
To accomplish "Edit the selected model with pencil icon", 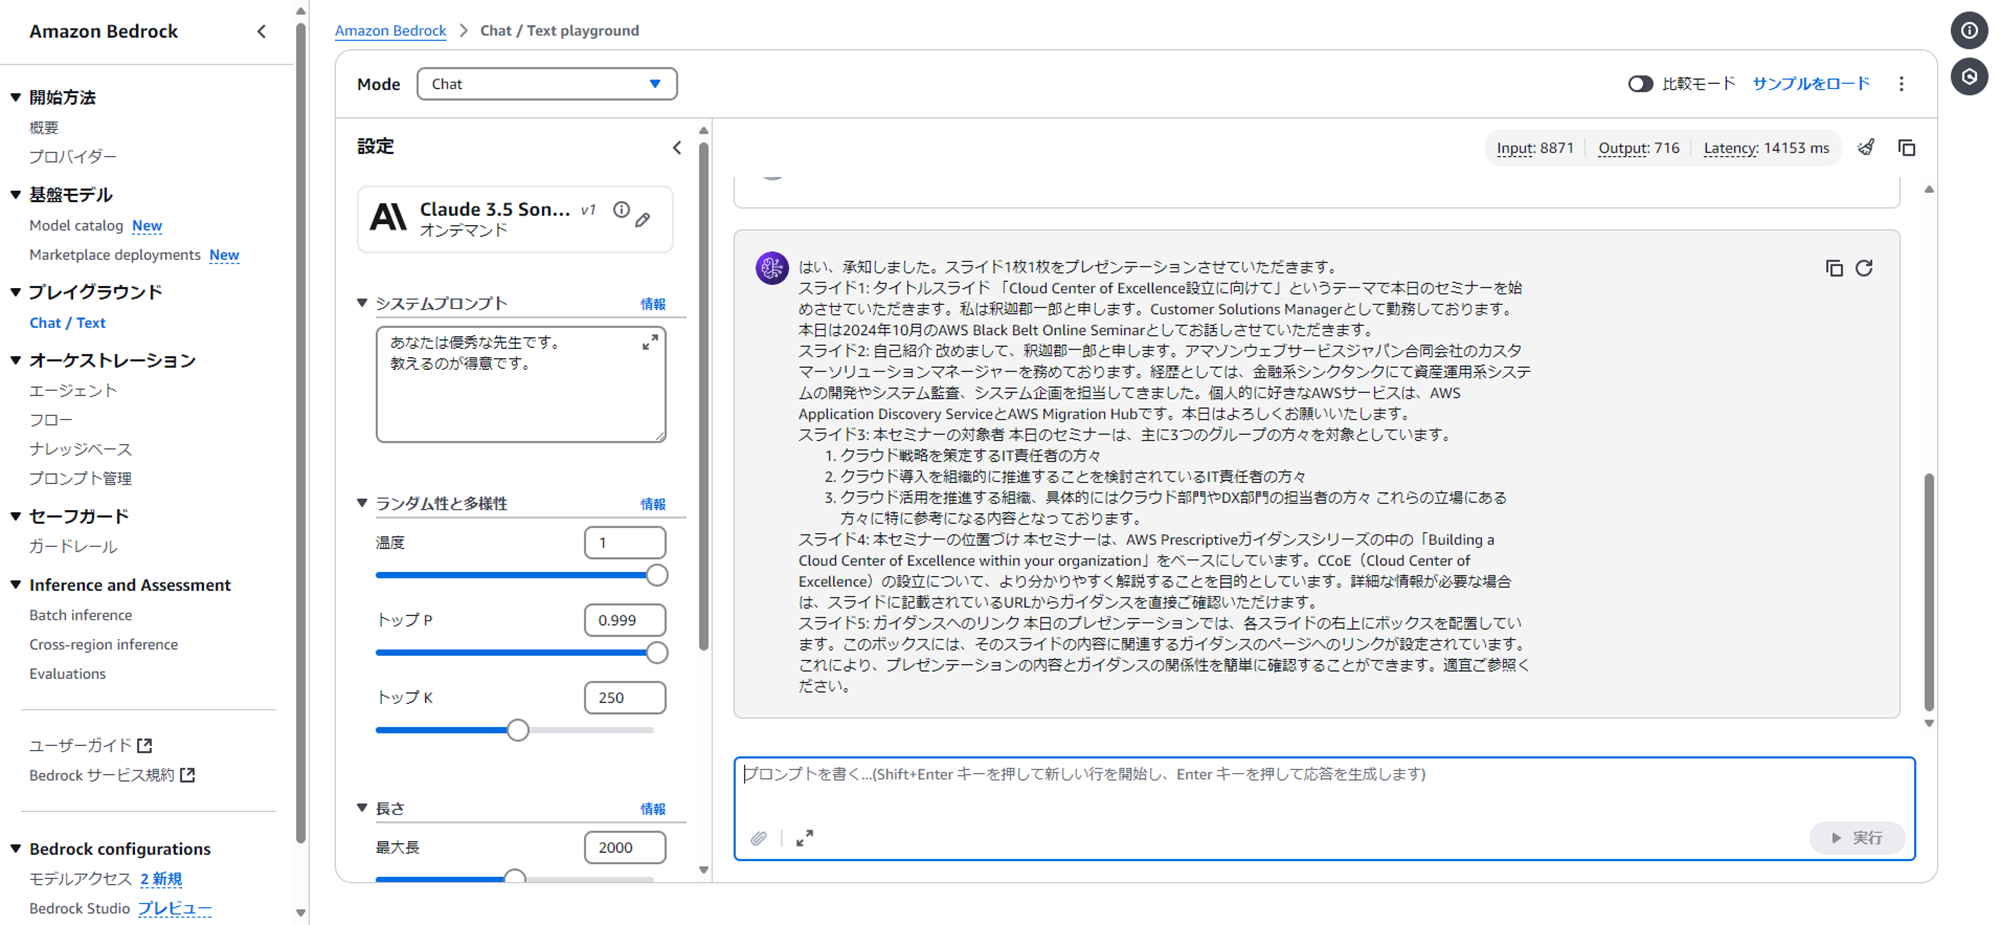I will [643, 219].
